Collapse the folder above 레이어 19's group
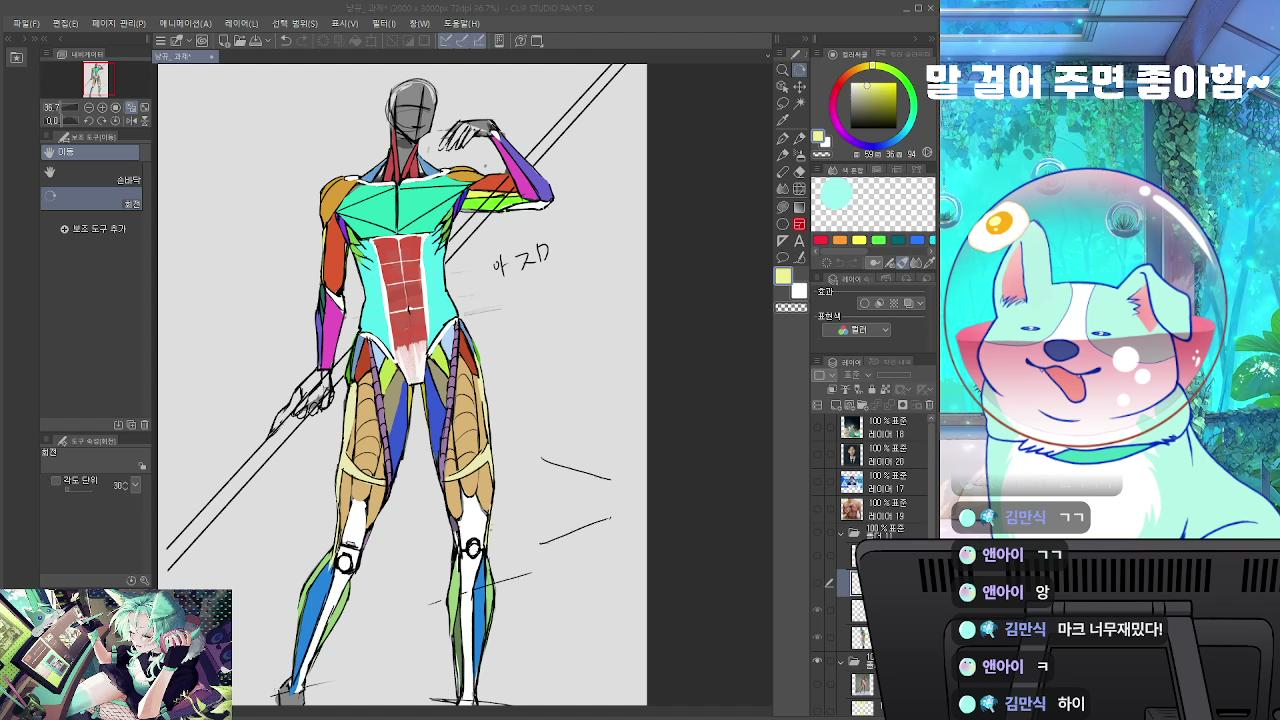The height and width of the screenshot is (720, 1280). pyautogui.click(x=841, y=533)
